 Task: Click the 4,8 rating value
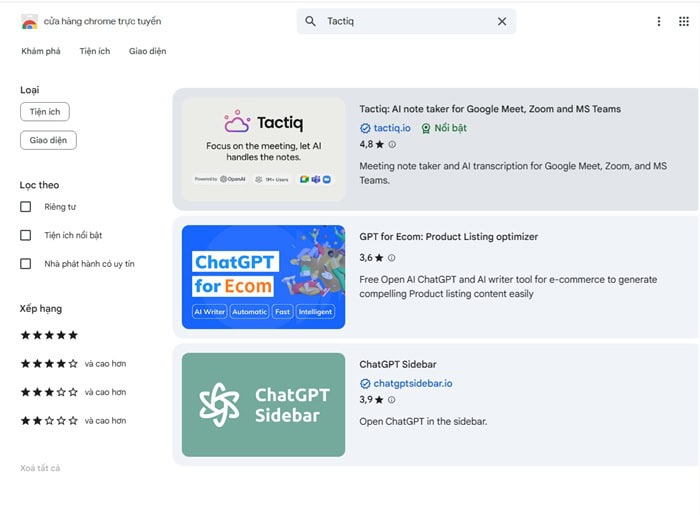tap(366, 144)
